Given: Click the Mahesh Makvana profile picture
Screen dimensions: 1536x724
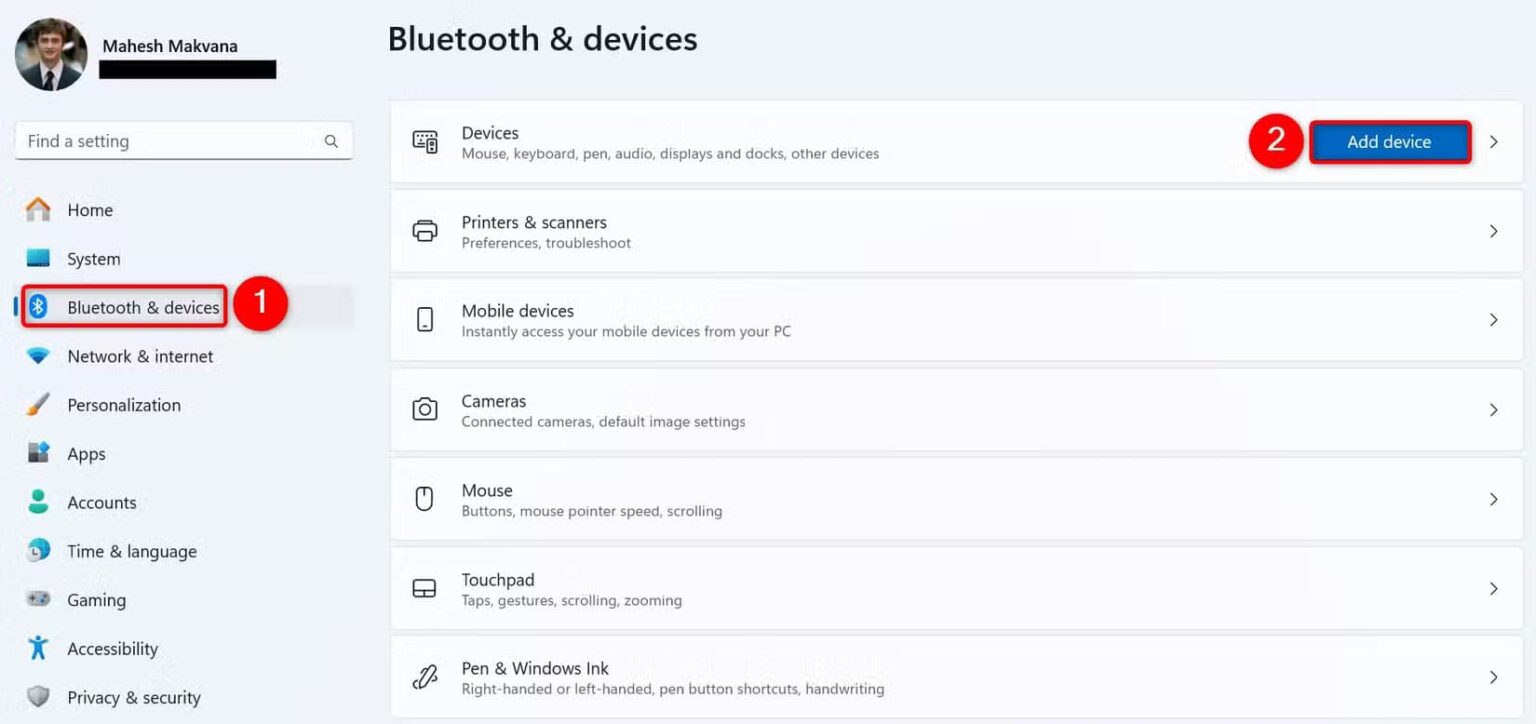Looking at the screenshot, I should coord(51,54).
